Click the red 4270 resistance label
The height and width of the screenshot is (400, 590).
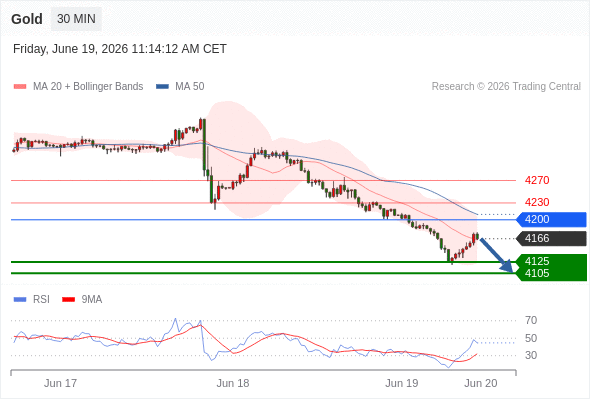tap(537, 180)
